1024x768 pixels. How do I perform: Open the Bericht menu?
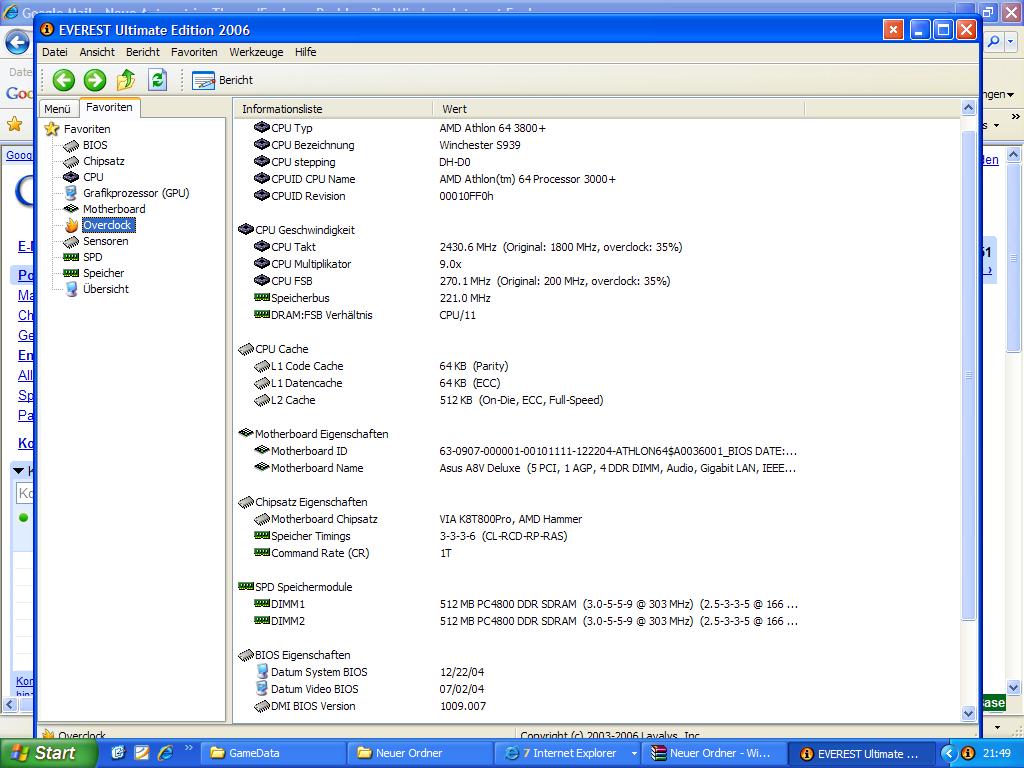coord(142,52)
